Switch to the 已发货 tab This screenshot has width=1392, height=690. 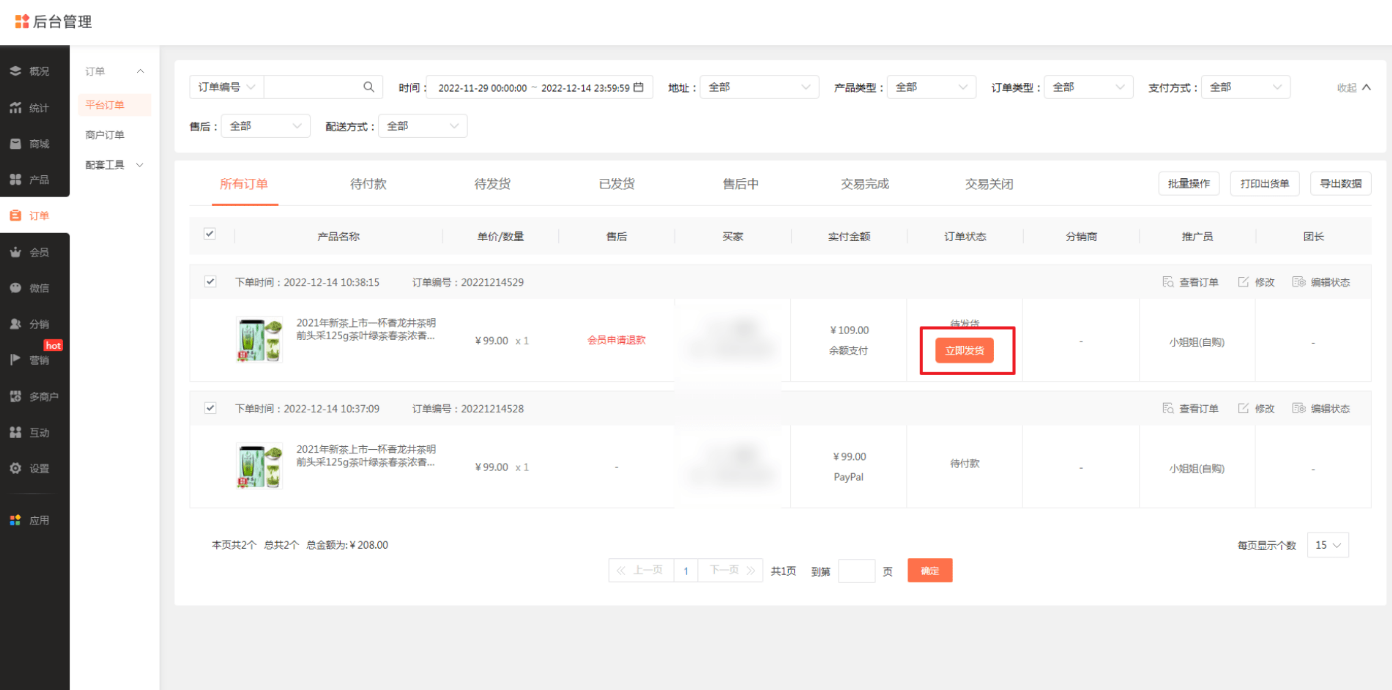pyautogui.click(x=616, y=184)
